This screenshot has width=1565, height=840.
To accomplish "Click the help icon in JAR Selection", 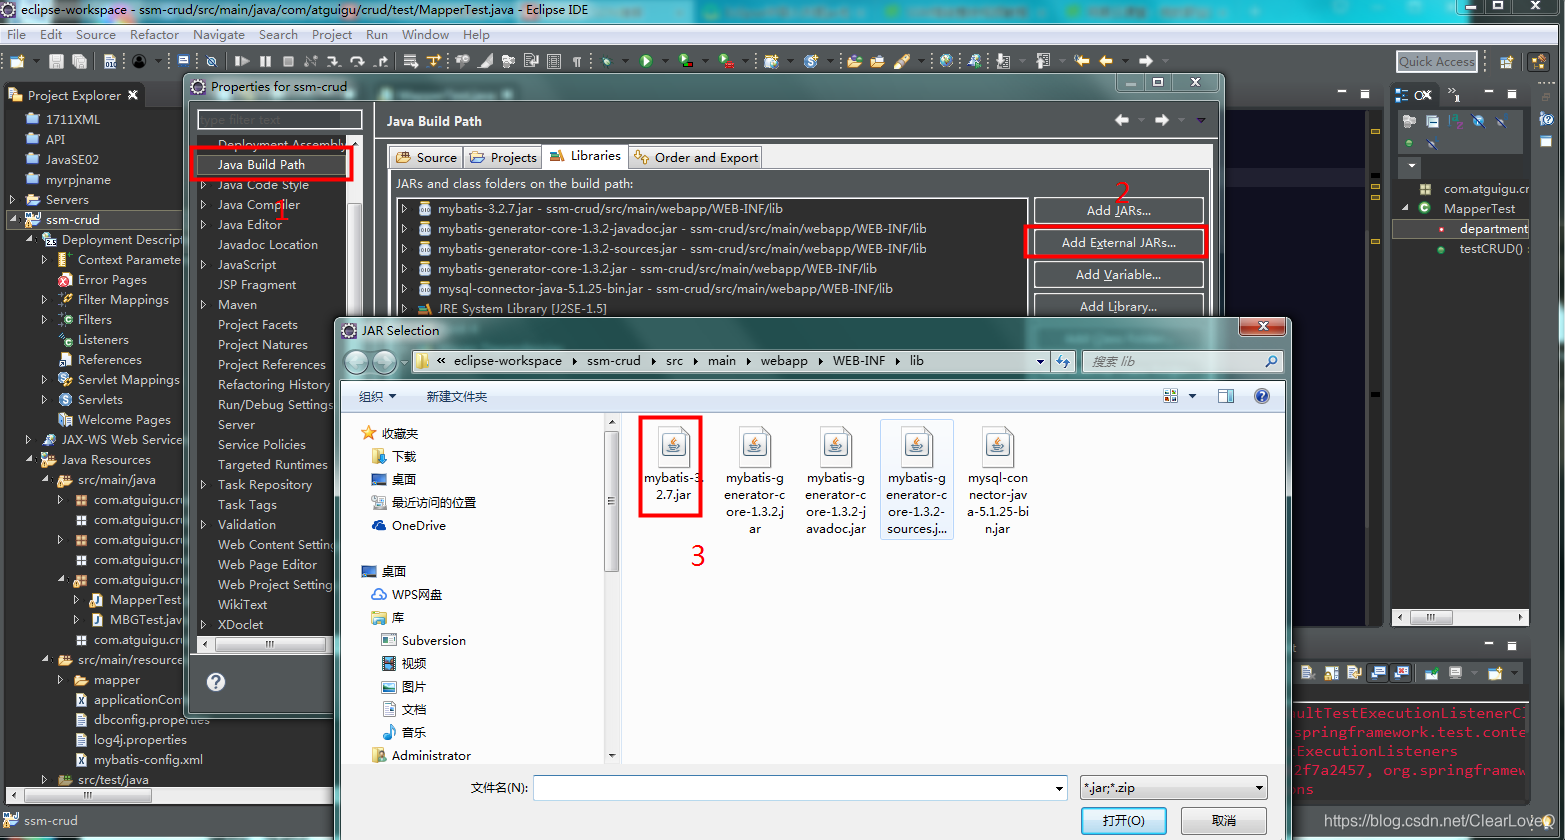I will click(1261, 396).
